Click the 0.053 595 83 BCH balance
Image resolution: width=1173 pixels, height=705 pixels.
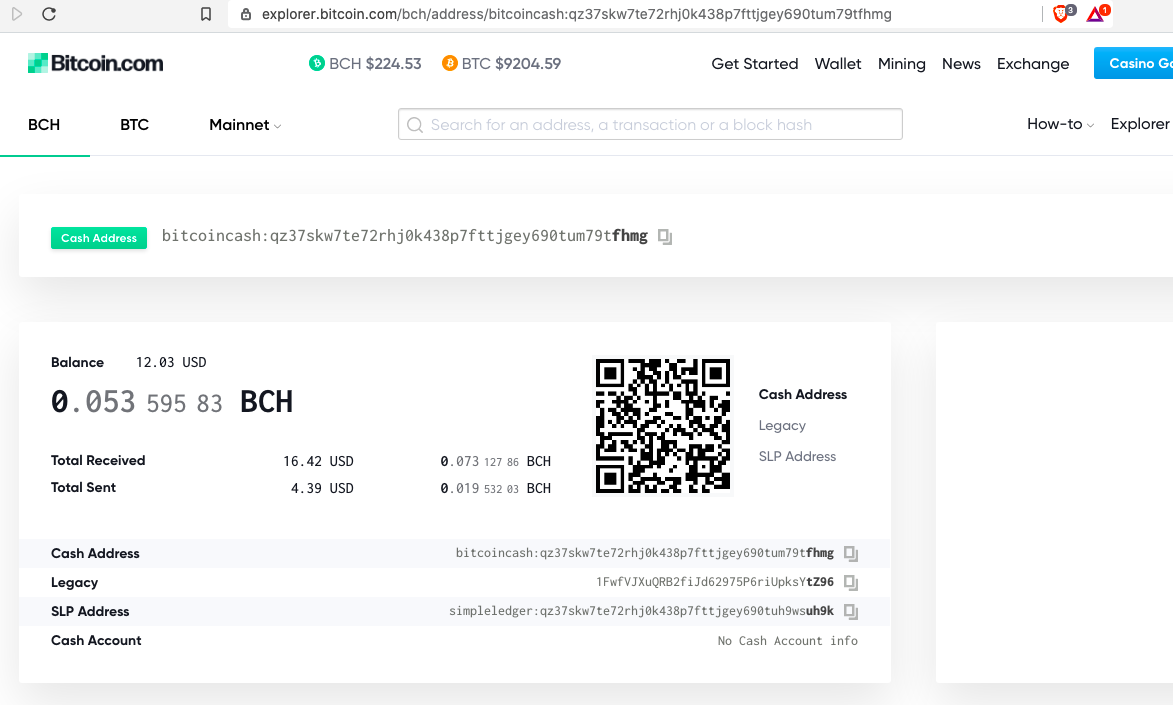171,402
